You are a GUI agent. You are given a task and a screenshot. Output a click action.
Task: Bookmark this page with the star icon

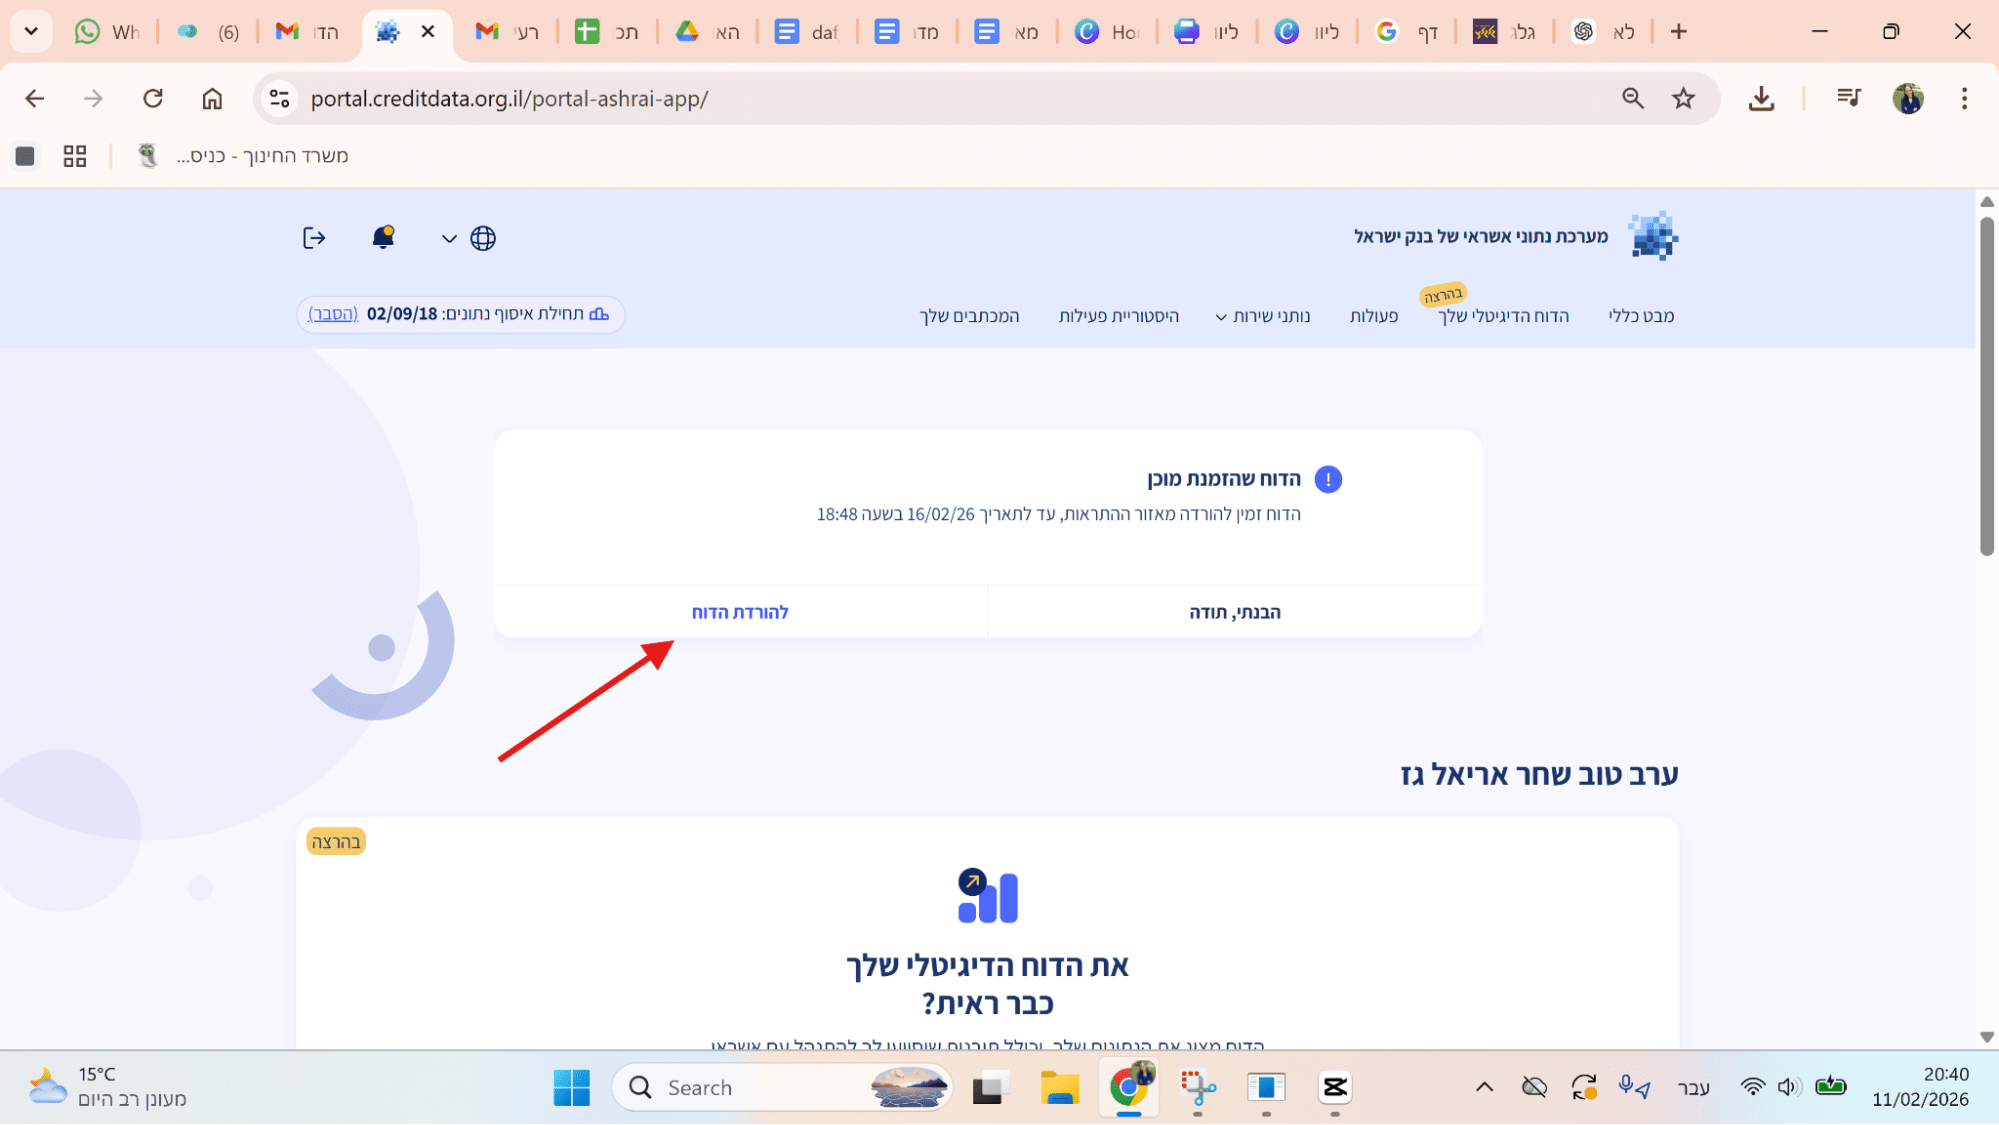coord(1684,98)
